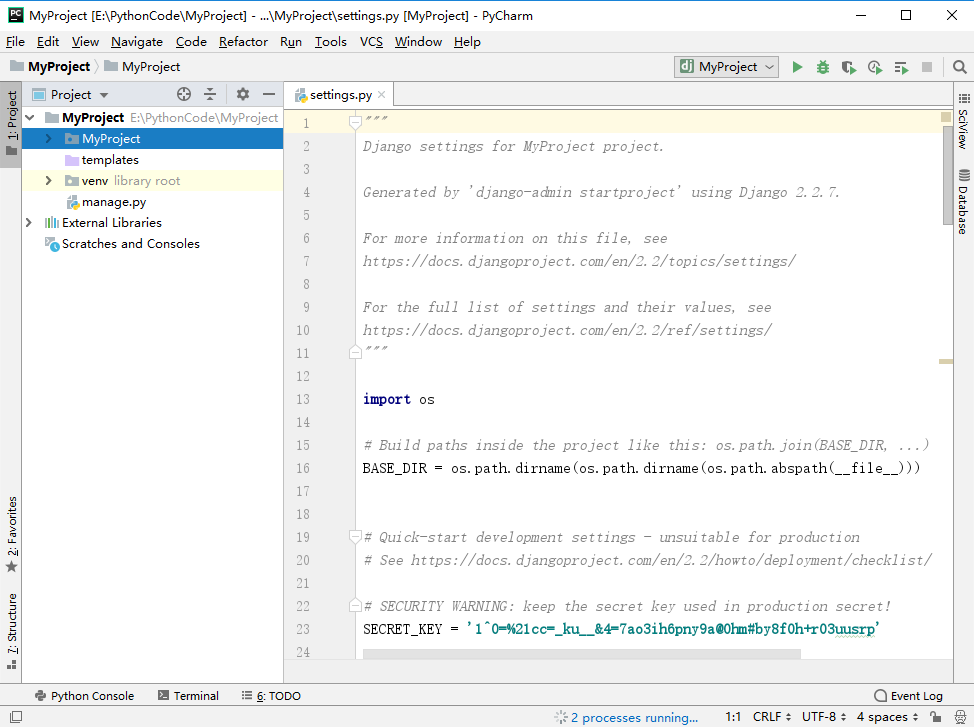Click the yellow inspection indicator in top-right gutter

946,117
